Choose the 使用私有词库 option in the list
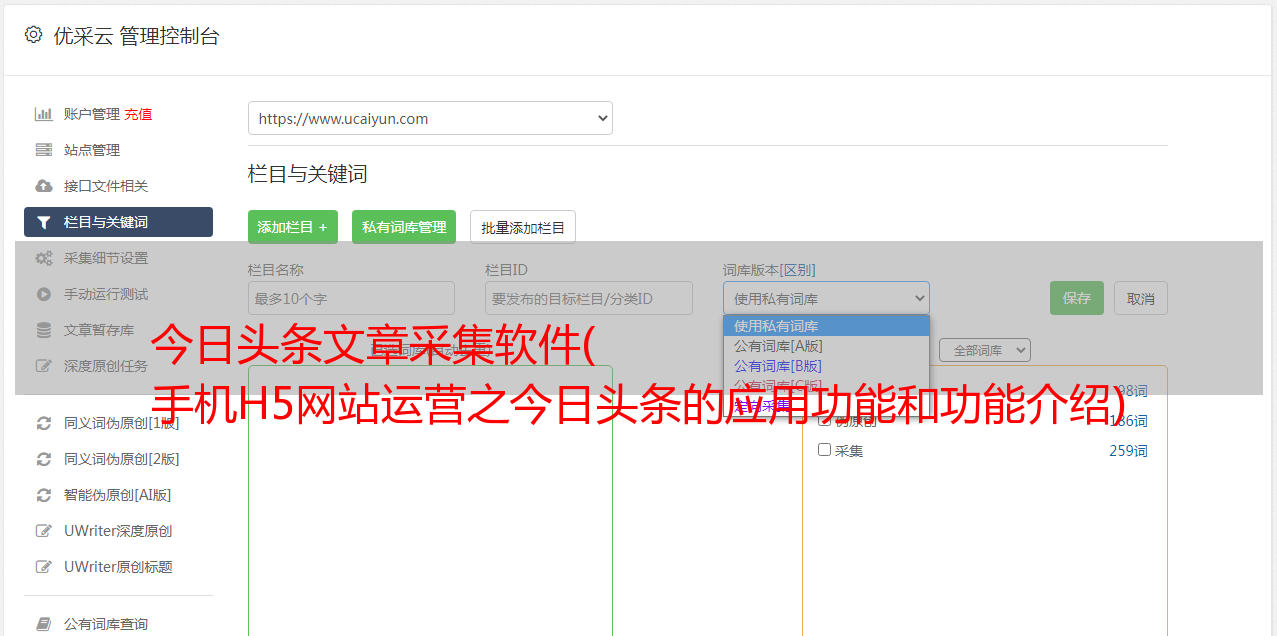This screenshot has height=636, width=1277. pos(826,326)
